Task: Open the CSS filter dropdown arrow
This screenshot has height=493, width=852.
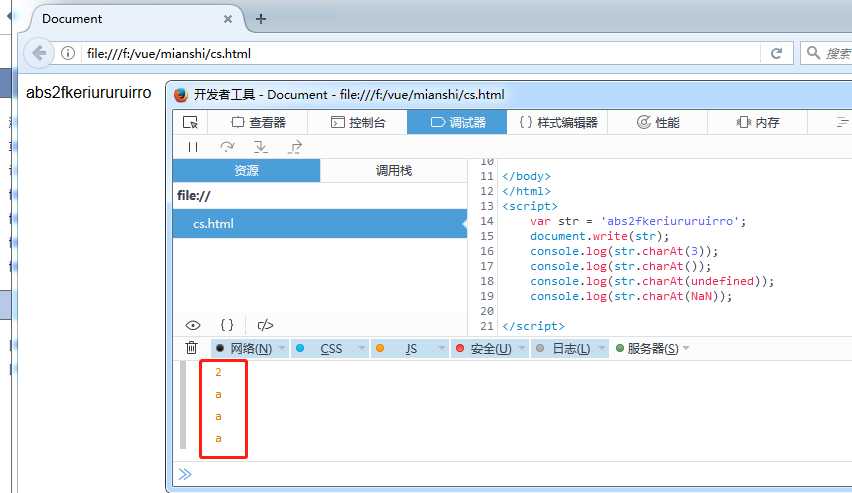Action: [x=361, y=348]
